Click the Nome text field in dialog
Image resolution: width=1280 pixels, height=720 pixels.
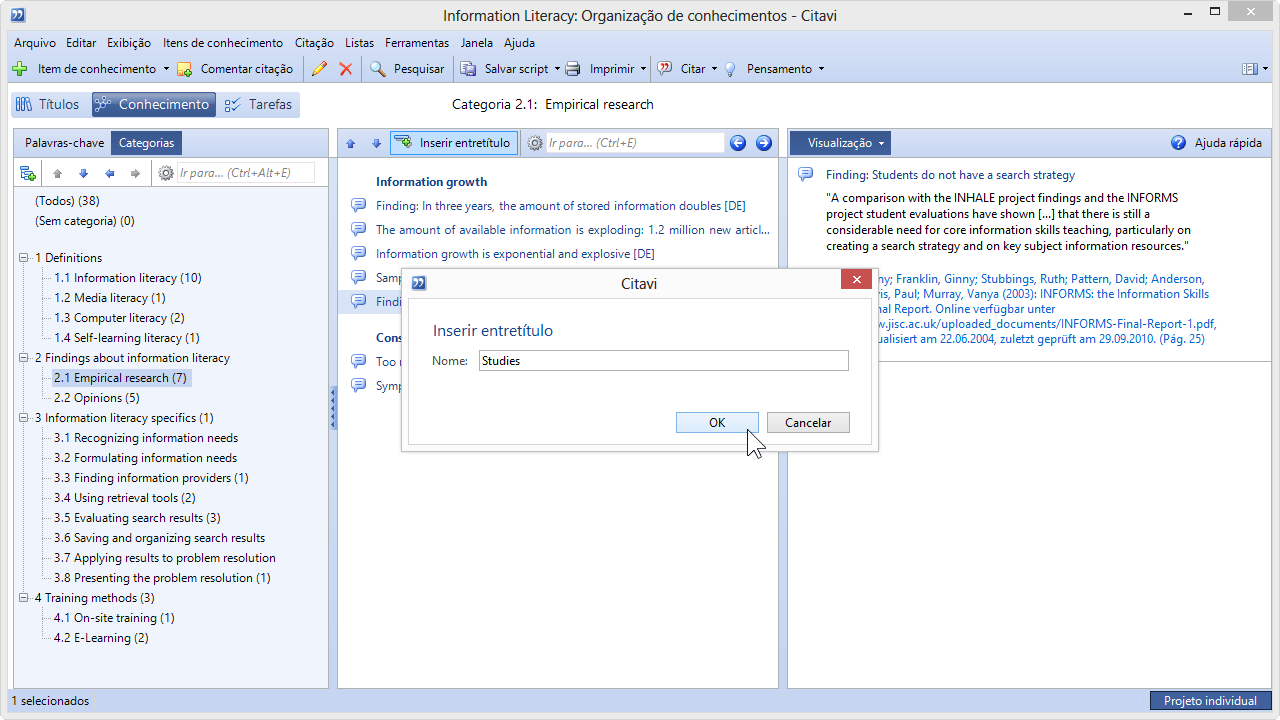click(x=662, y=361)
